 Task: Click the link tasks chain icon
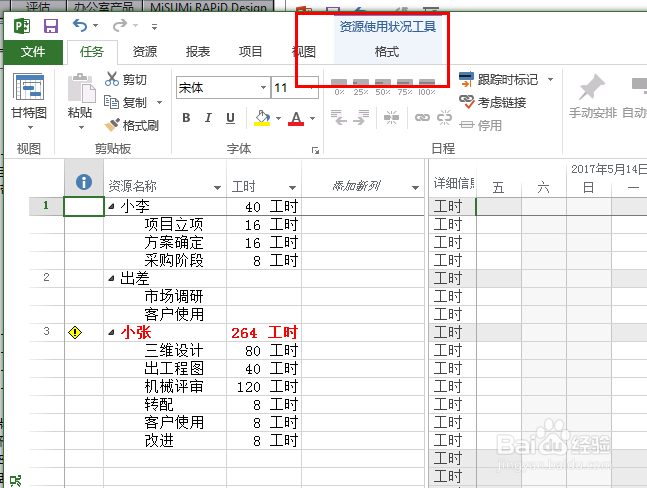click(x=422, y=118)
